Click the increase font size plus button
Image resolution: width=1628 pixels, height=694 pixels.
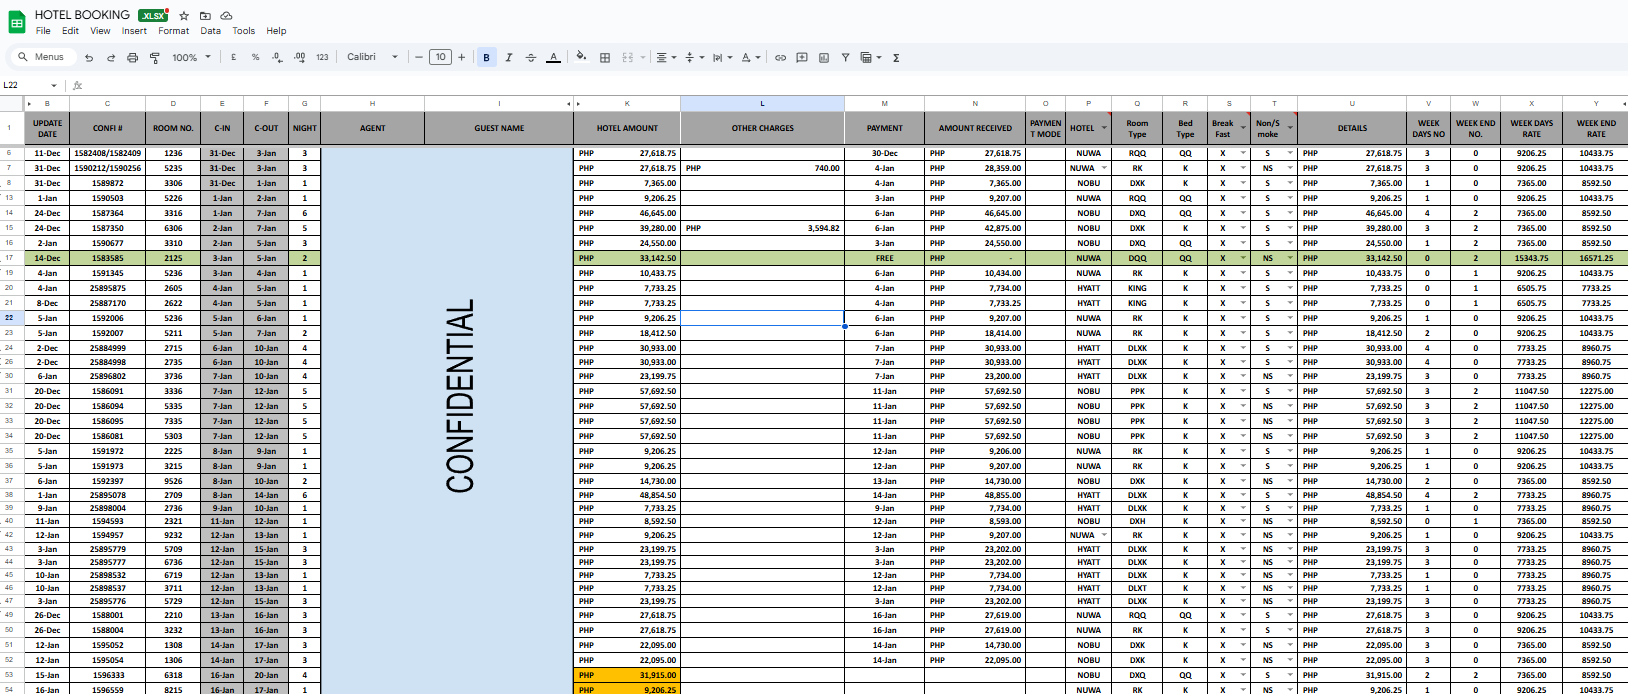(462, 57)
